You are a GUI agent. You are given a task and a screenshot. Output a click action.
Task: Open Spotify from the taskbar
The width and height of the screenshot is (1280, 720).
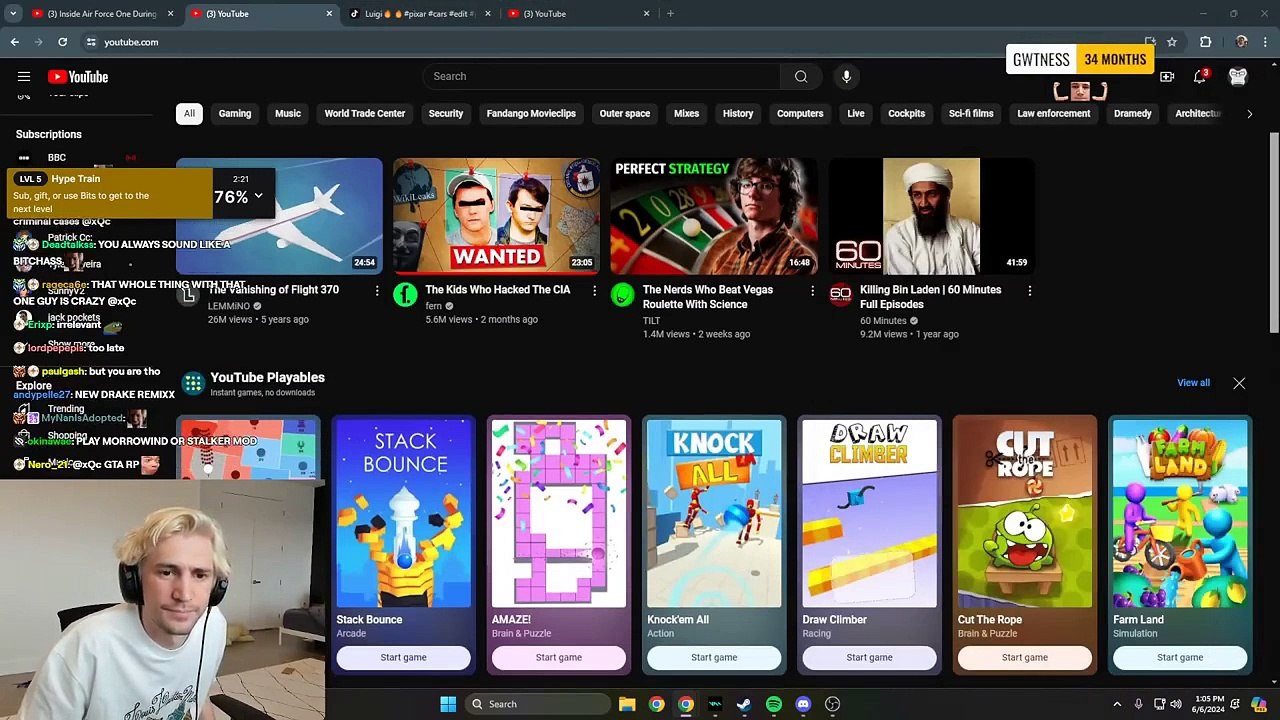coord(774,704)
